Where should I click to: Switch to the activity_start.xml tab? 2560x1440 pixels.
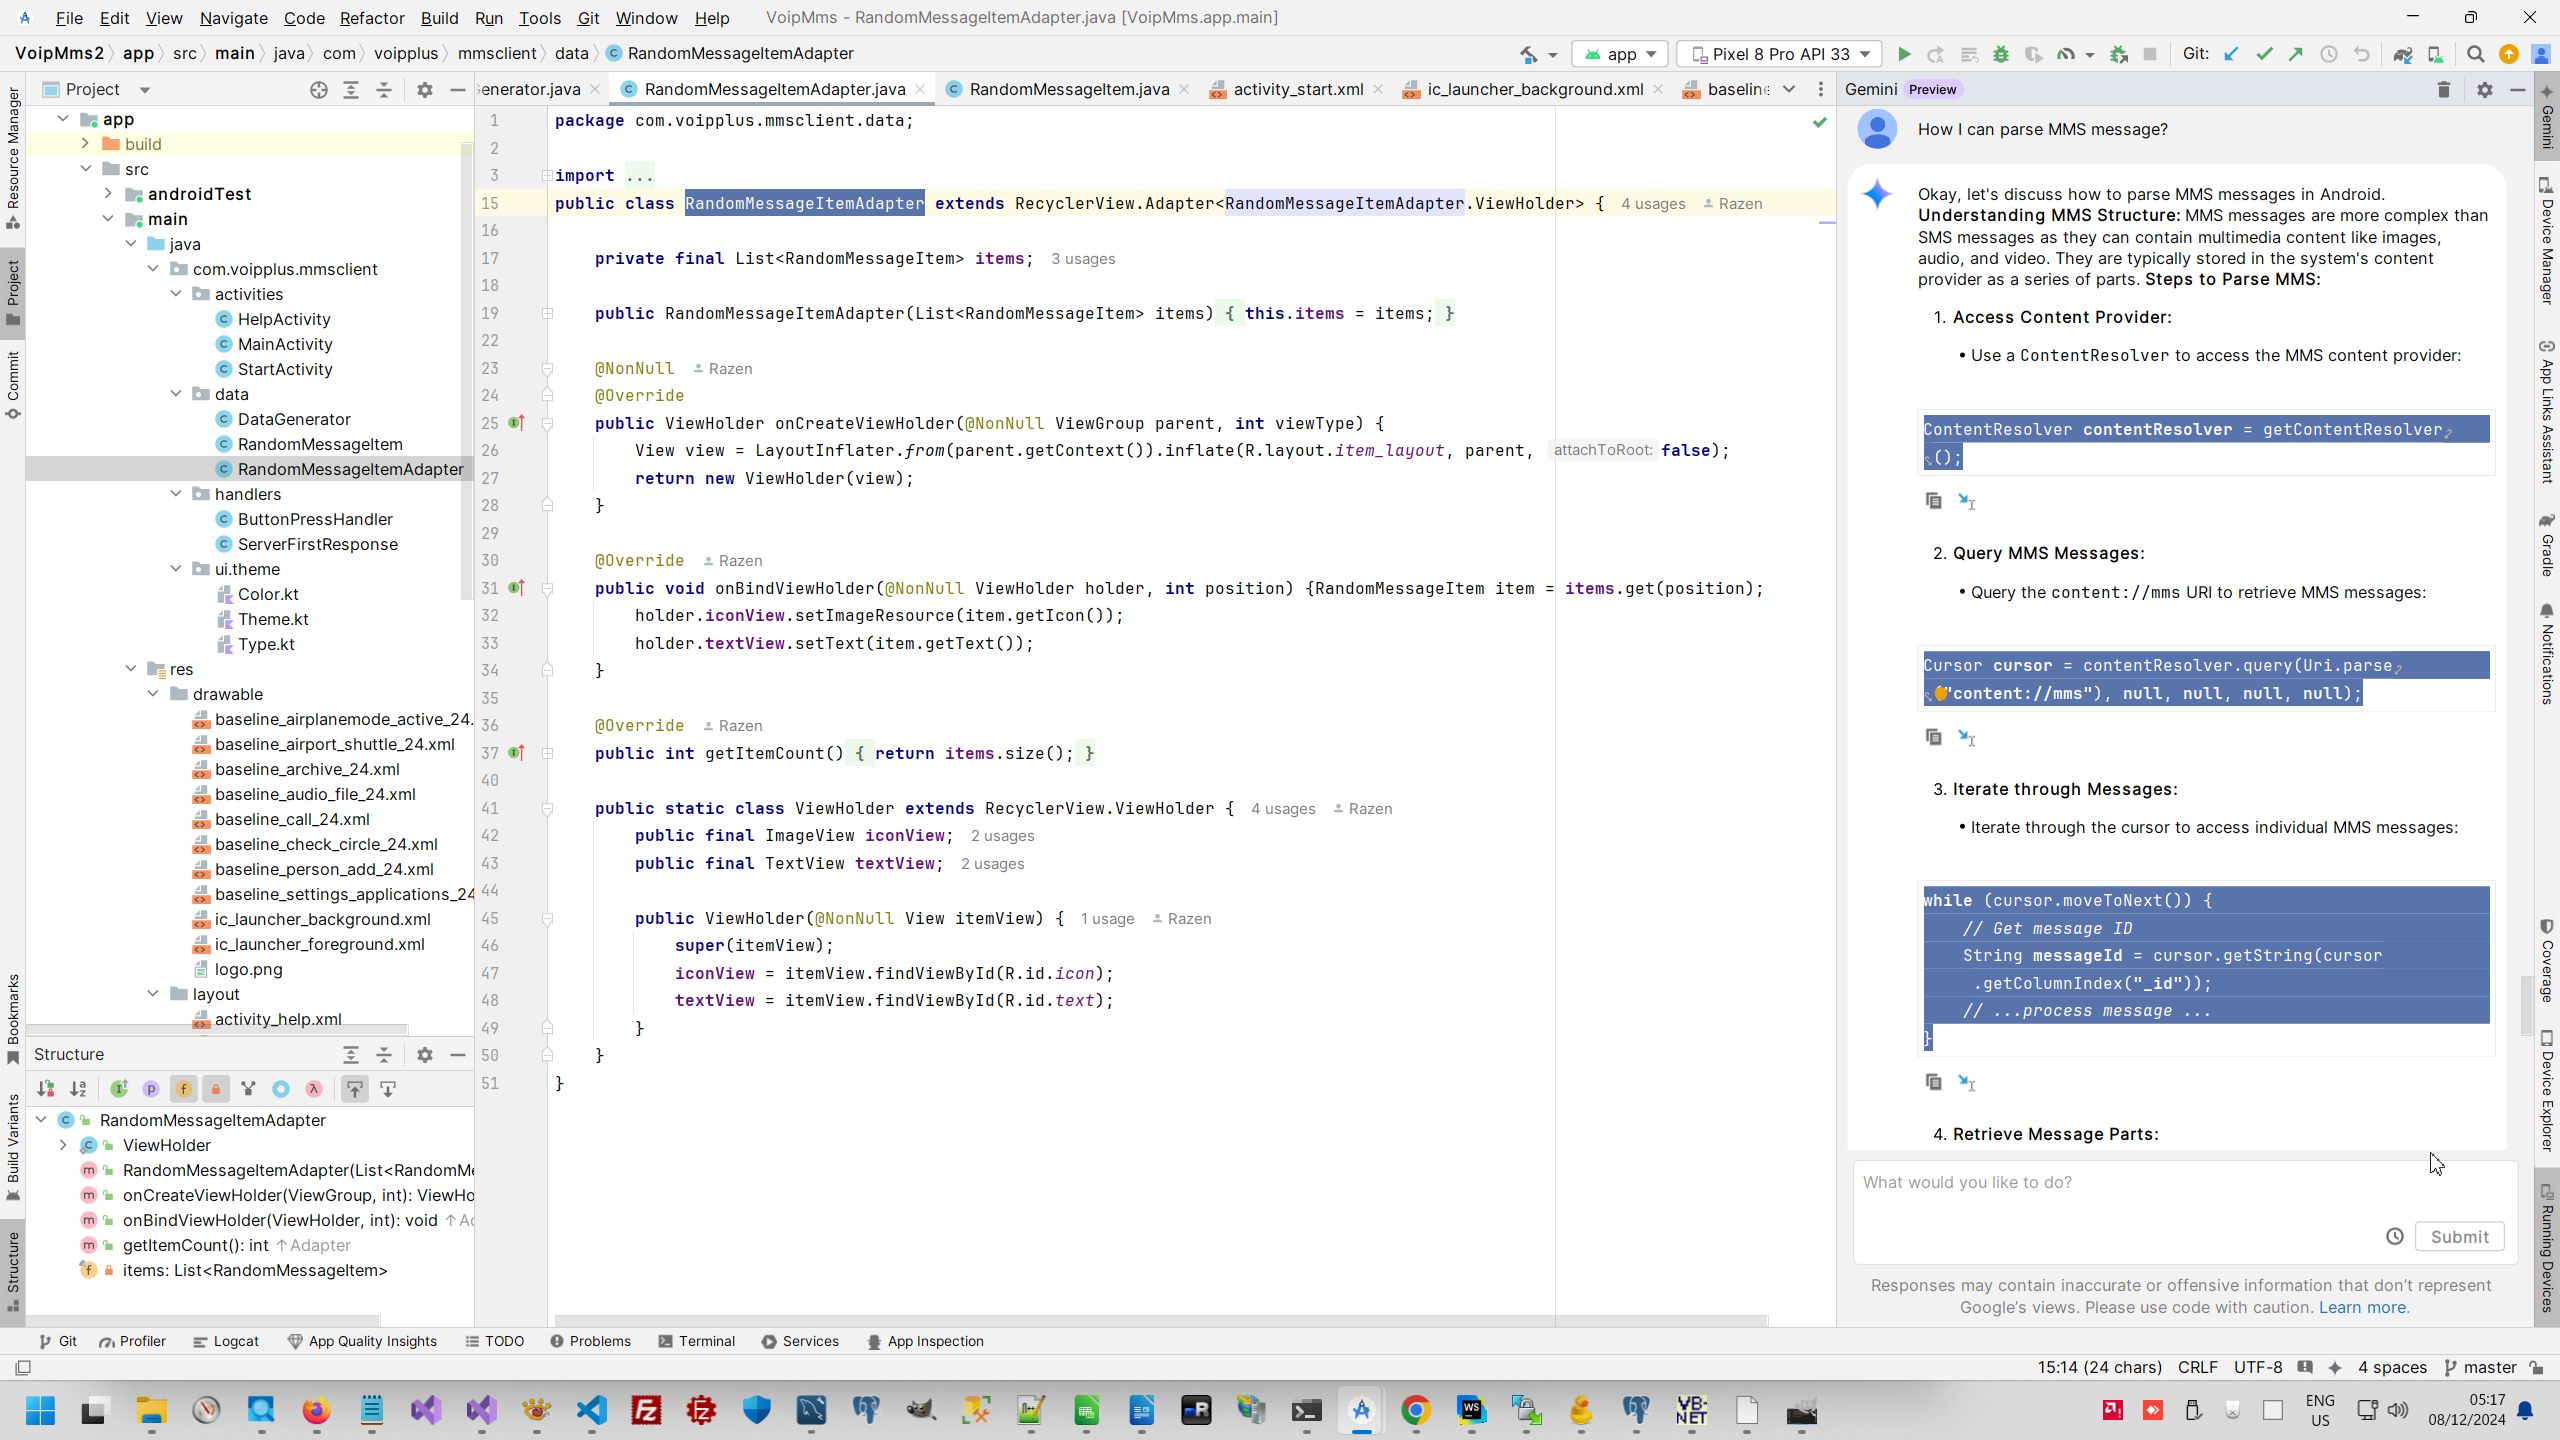(1297, 90)
